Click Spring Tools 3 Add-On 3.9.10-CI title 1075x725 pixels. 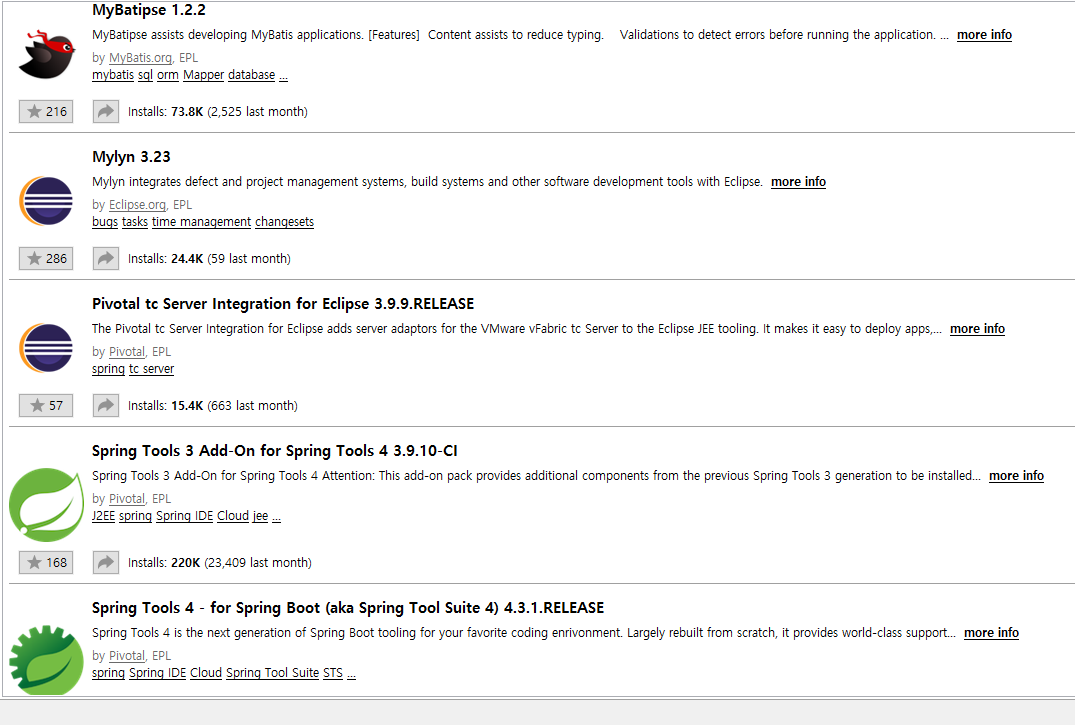[275, 451]
